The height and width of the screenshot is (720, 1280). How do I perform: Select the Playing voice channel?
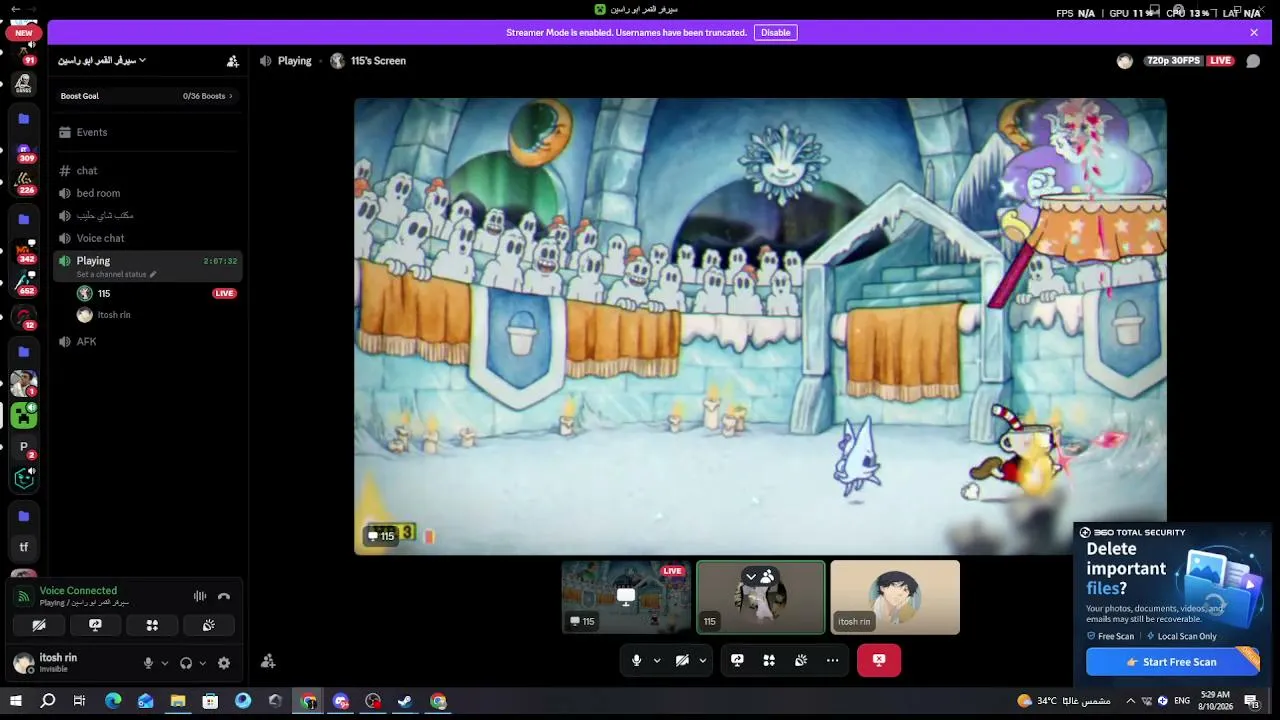148,266
